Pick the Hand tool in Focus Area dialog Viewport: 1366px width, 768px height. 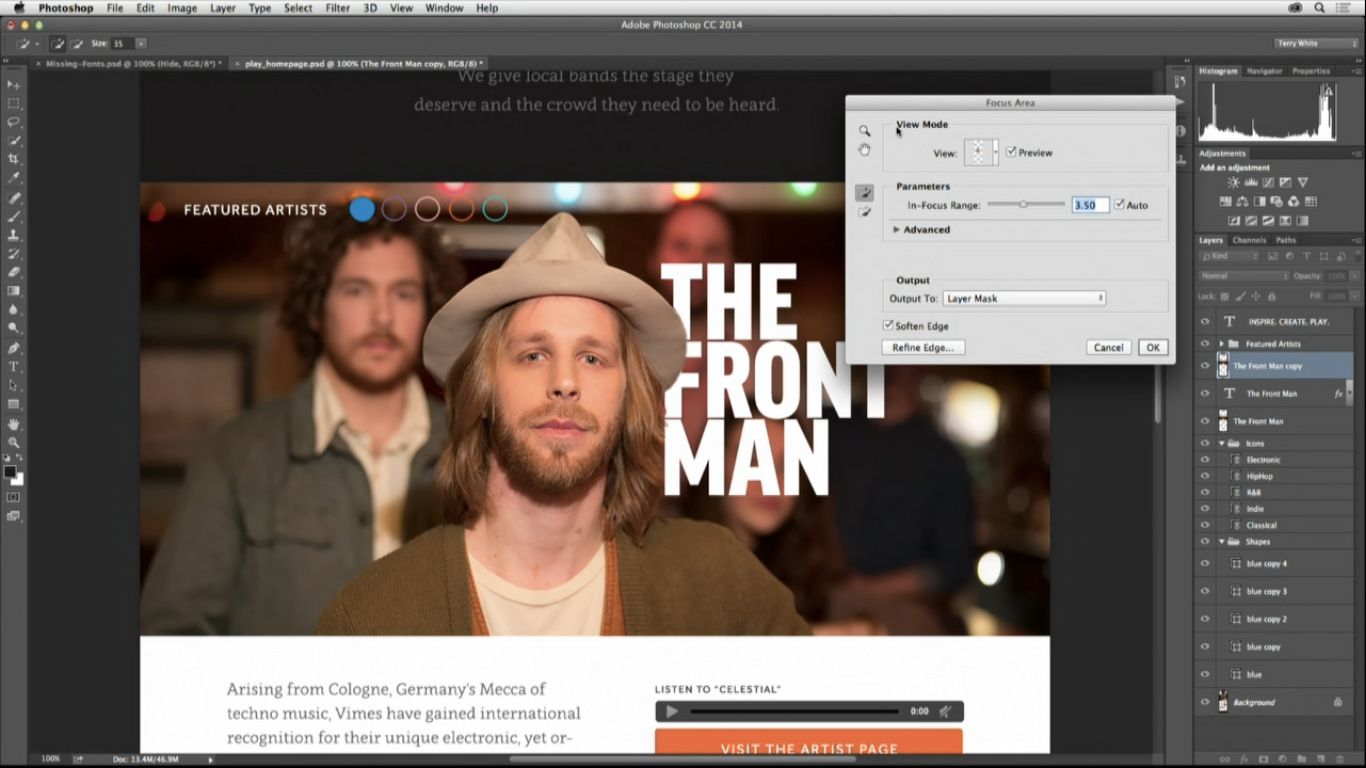[x=865, y=150]
